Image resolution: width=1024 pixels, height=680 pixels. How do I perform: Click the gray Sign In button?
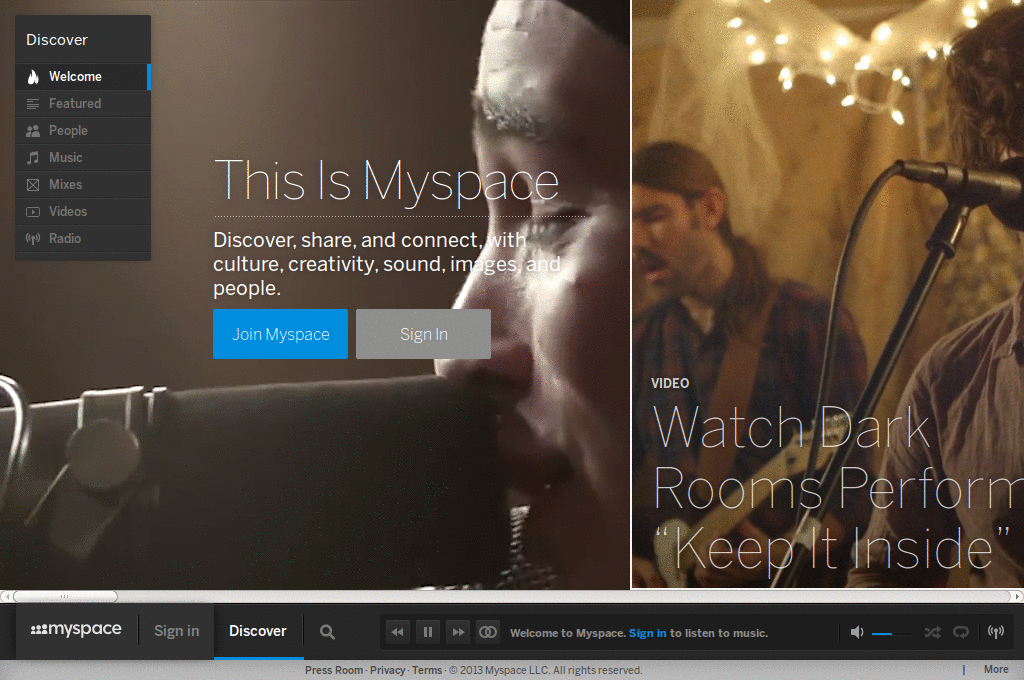click(423, 334)
